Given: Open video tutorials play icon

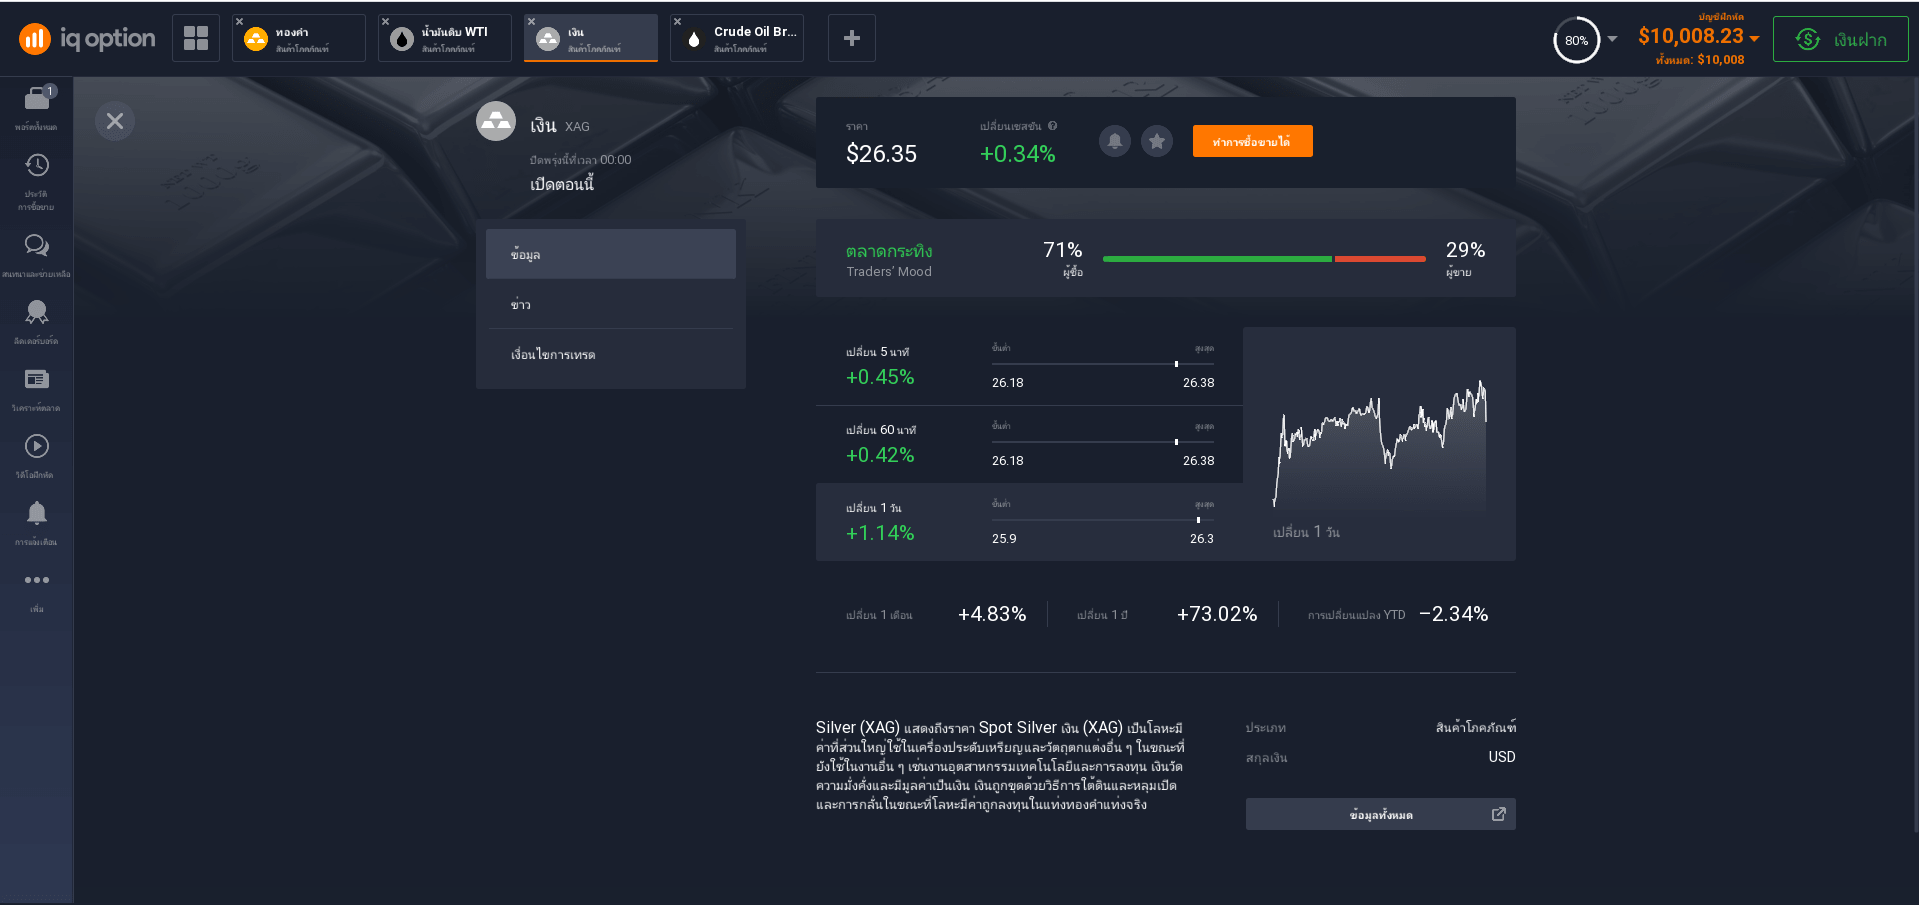Looking at the screenshot, I should pos(37,447).
